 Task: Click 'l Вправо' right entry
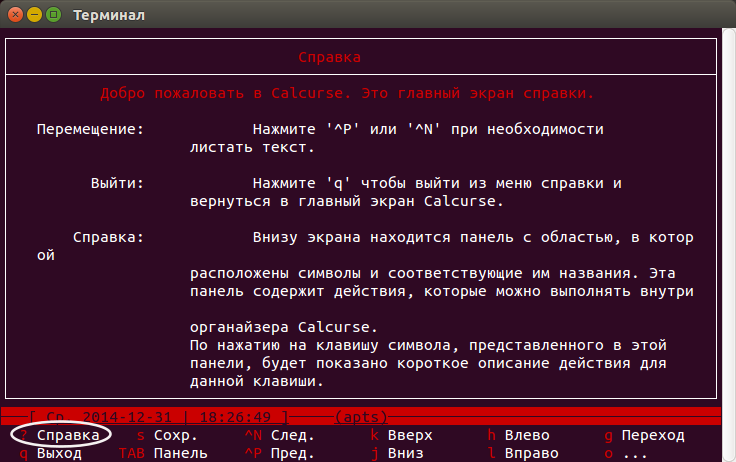523,454
